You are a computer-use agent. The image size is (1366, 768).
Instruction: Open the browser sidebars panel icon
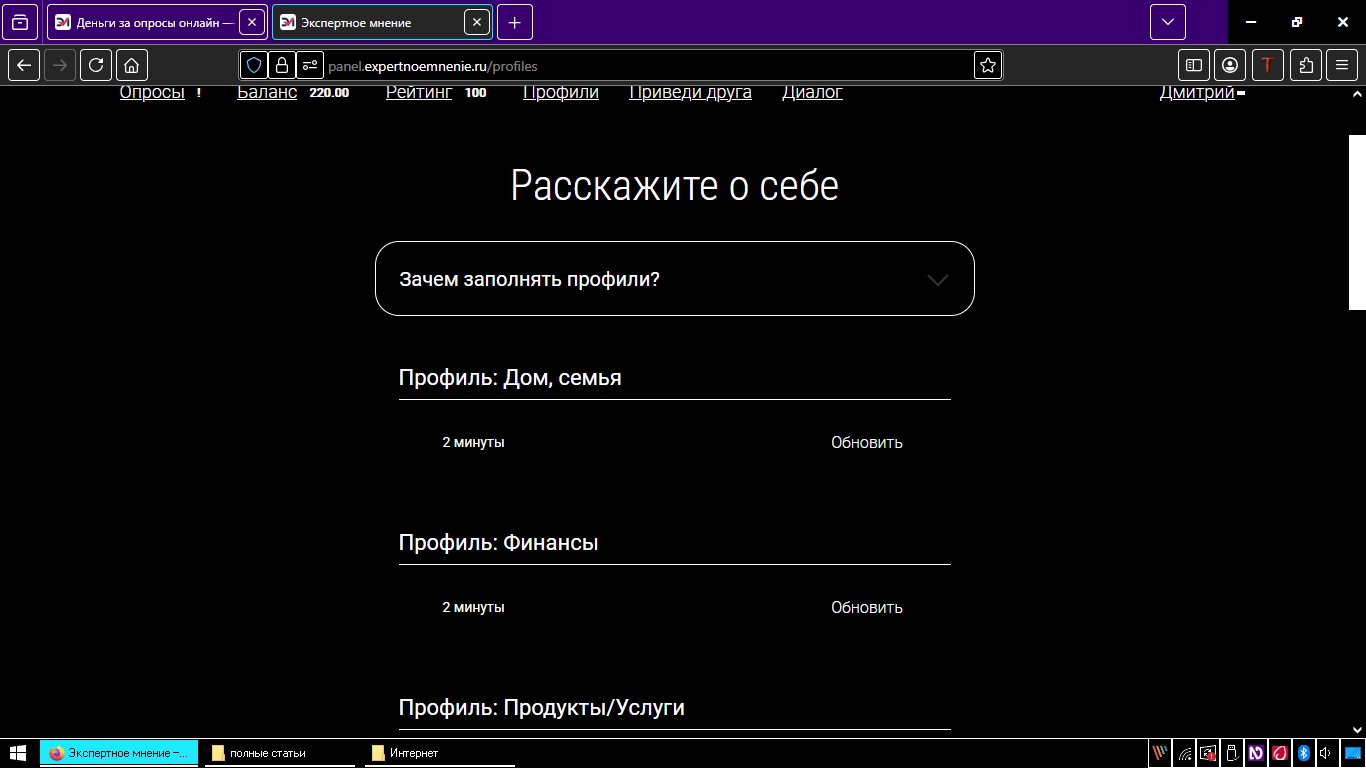[x=1193, y=65]
